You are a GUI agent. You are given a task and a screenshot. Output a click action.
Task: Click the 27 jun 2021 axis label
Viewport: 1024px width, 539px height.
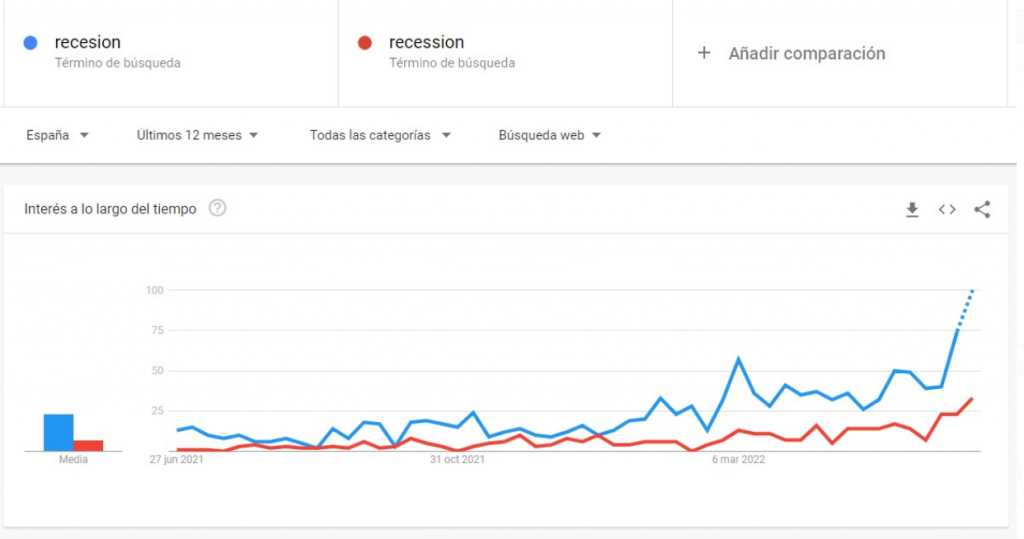[175, 460]
